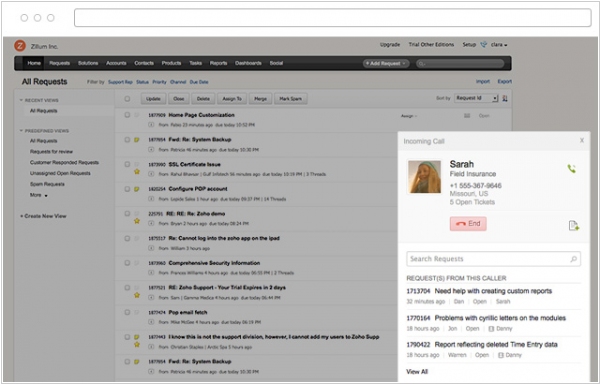Click the star on Zoho Supp users request
This screenshot has width=600, height=384.
pos(137,344)
